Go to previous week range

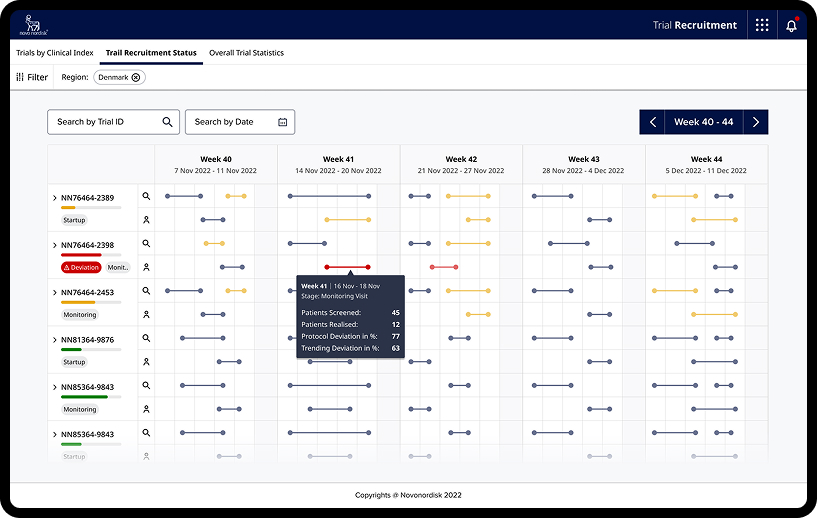pyautogui.click(x=653, y=122)
